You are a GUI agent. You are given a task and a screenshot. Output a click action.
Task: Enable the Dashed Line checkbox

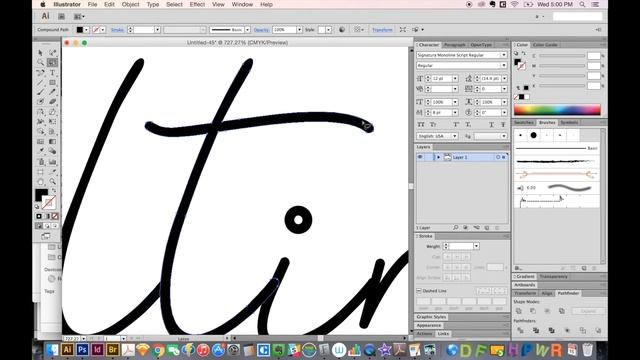coord(419,291)
